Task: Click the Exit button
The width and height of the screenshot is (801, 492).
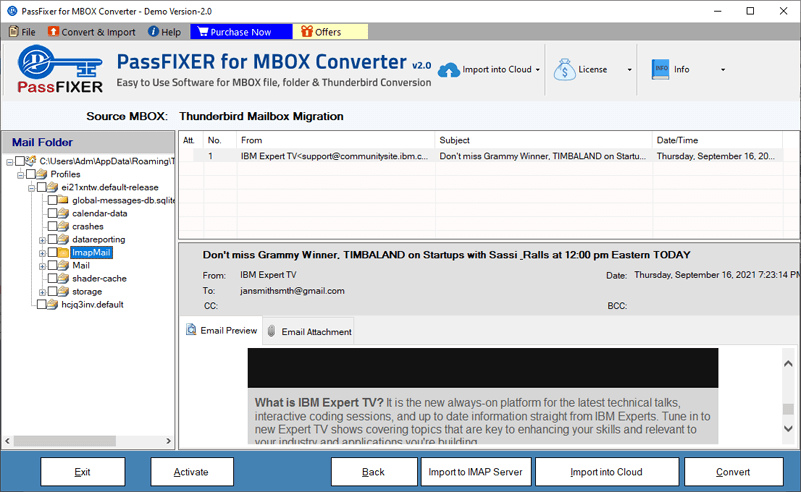Action: tap(83, 472)
